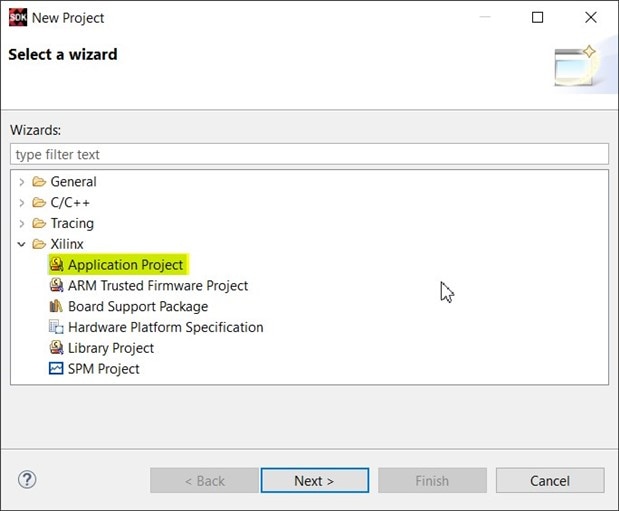Click the SPM Project icon

click(57, 369)
